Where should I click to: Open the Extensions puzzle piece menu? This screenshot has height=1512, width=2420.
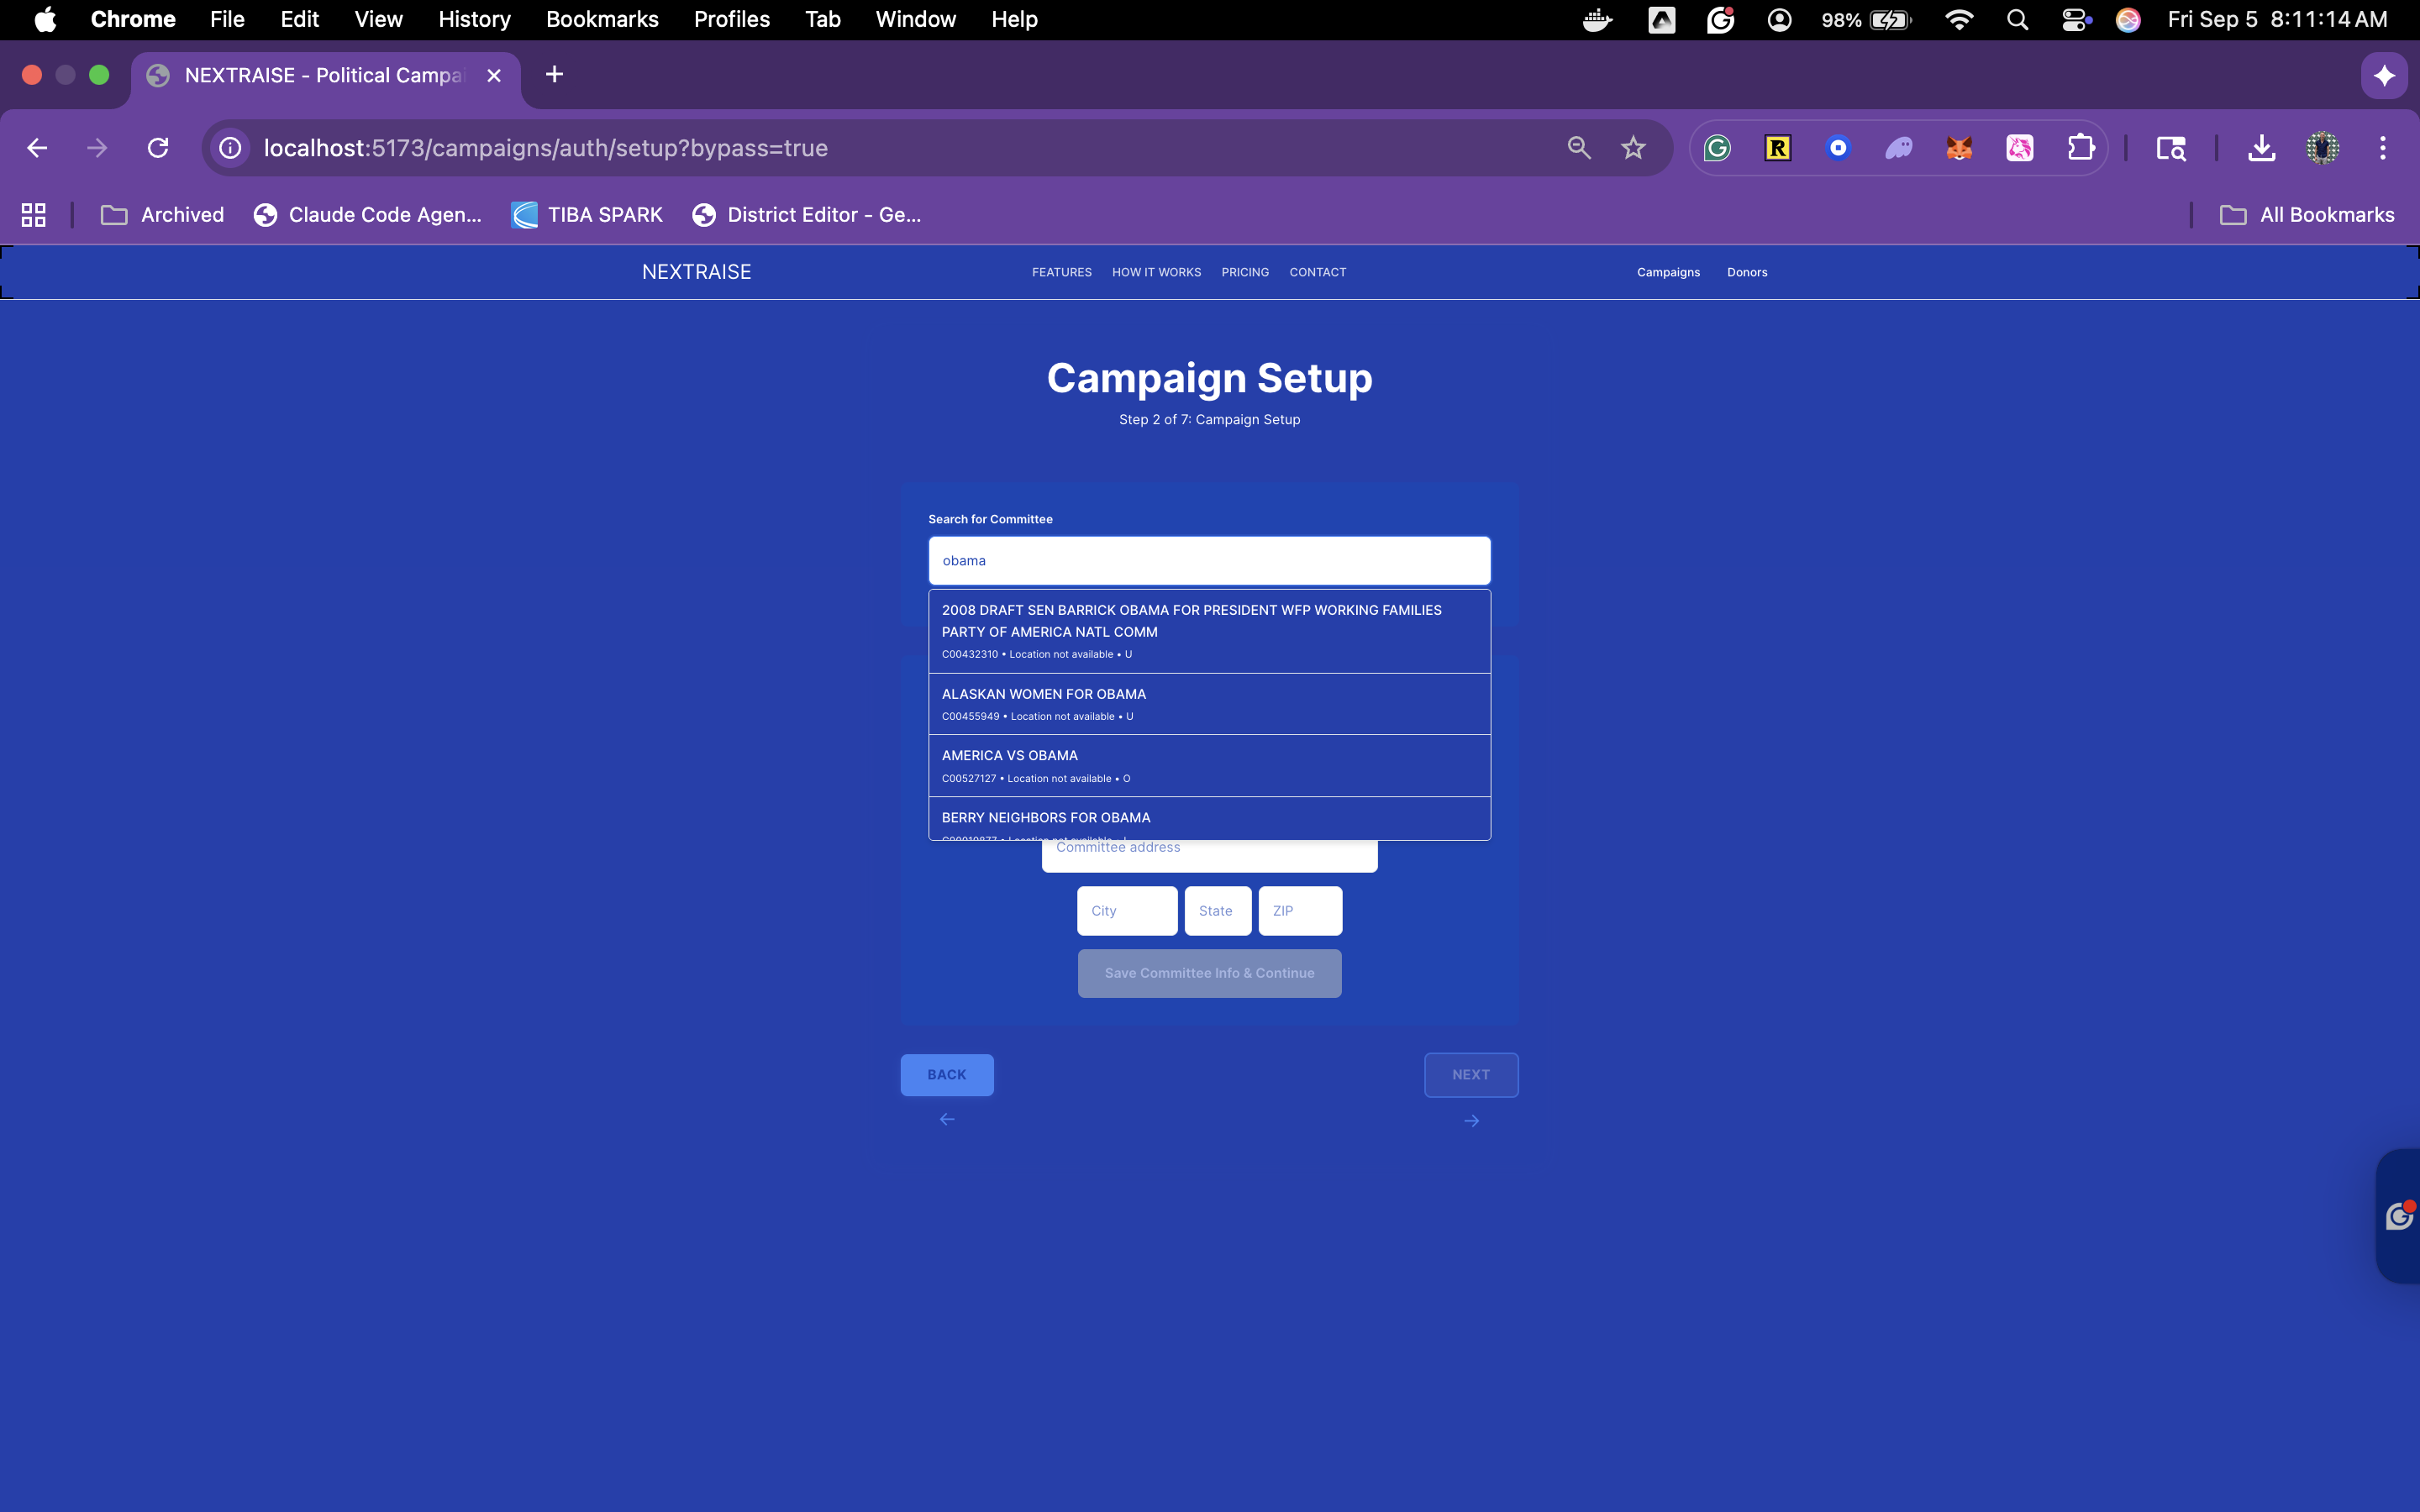(x=2080, y=148)
